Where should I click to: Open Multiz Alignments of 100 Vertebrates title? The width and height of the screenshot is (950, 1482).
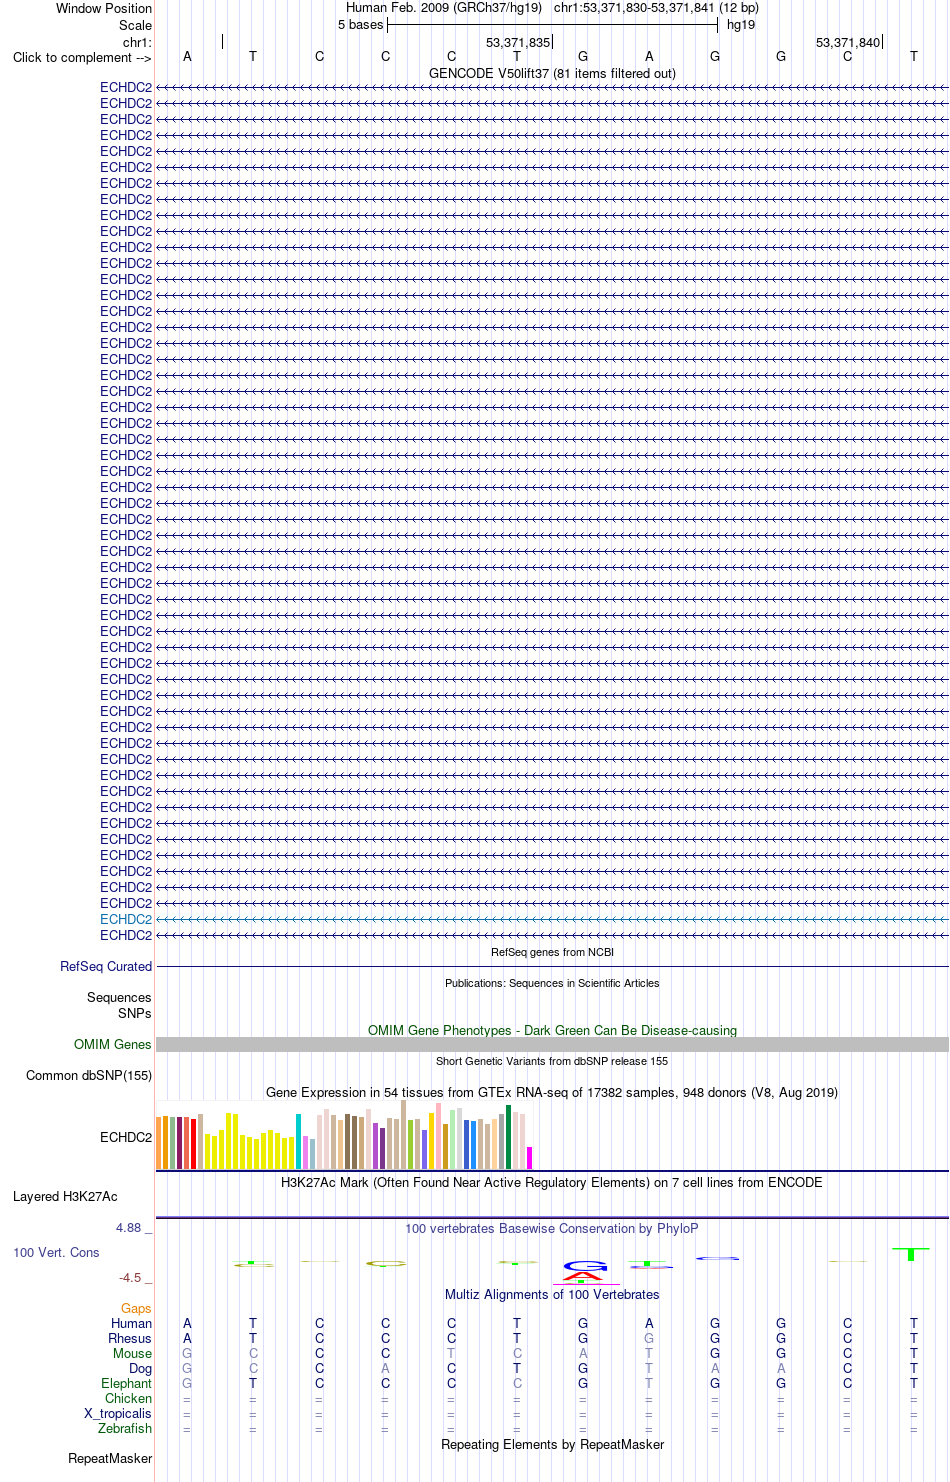tap(552, 1294)
